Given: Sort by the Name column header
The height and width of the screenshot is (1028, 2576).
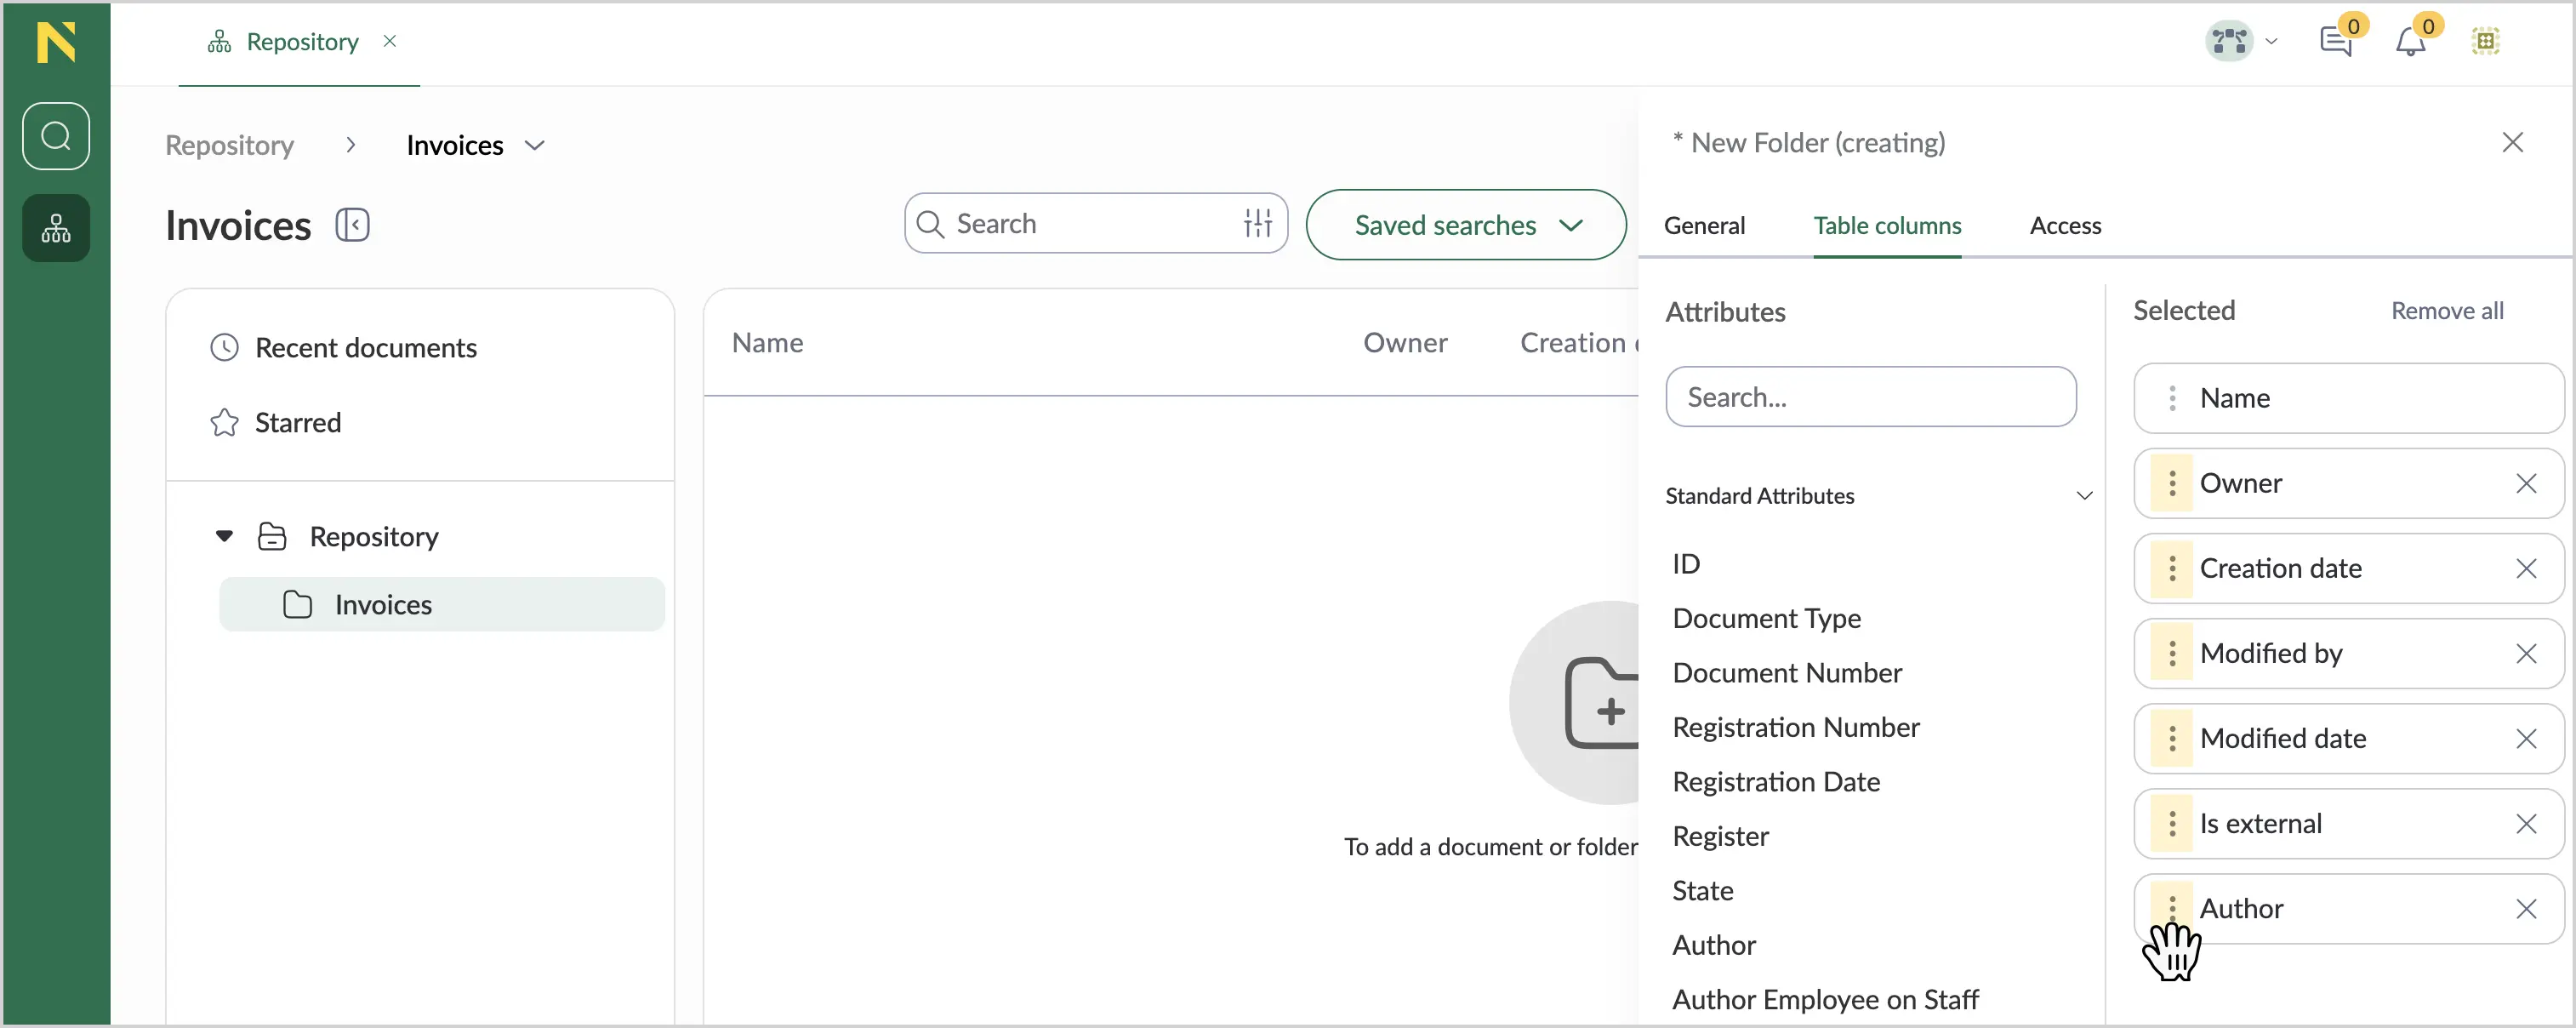Looking at the screenshot, I should 767,343.
